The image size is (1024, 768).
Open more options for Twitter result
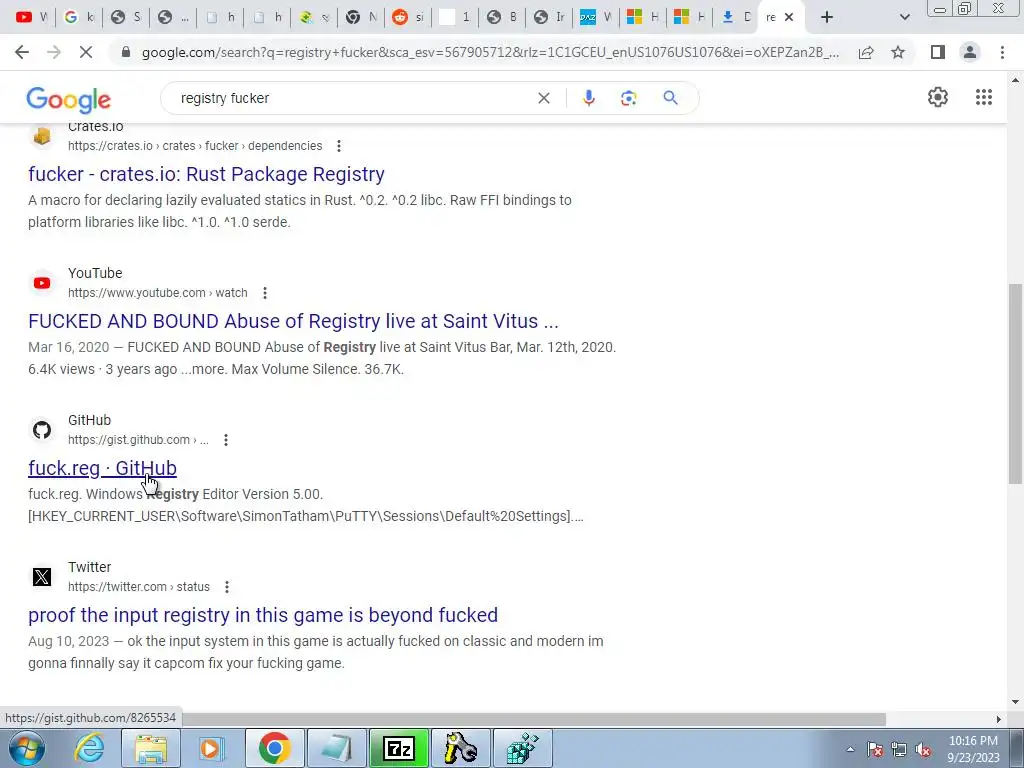tap(227, 587)
